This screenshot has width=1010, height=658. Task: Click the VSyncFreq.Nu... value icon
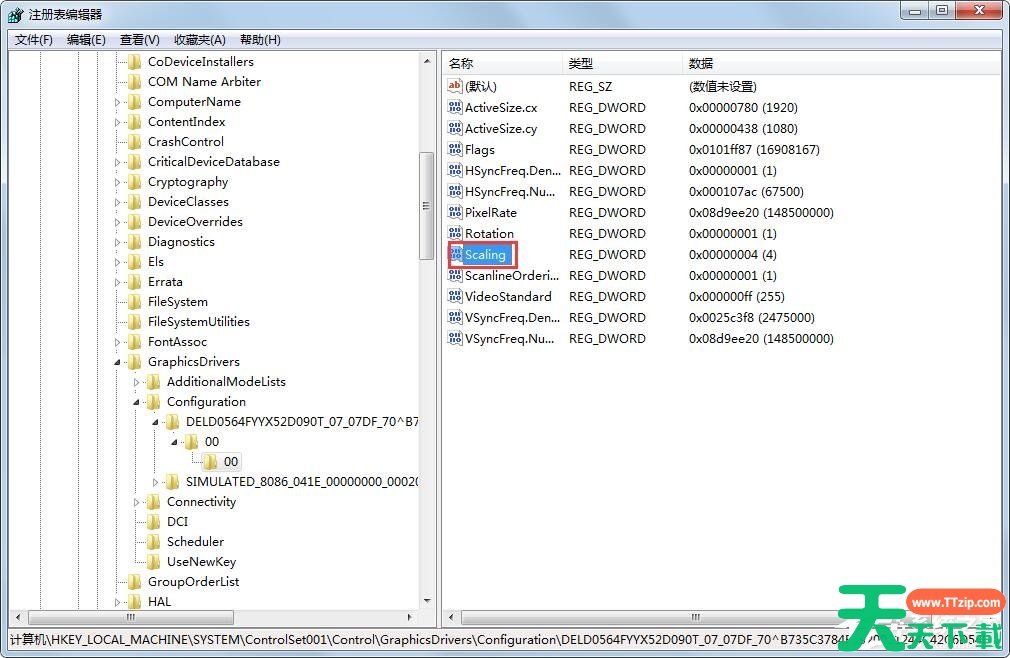point(455,338)
